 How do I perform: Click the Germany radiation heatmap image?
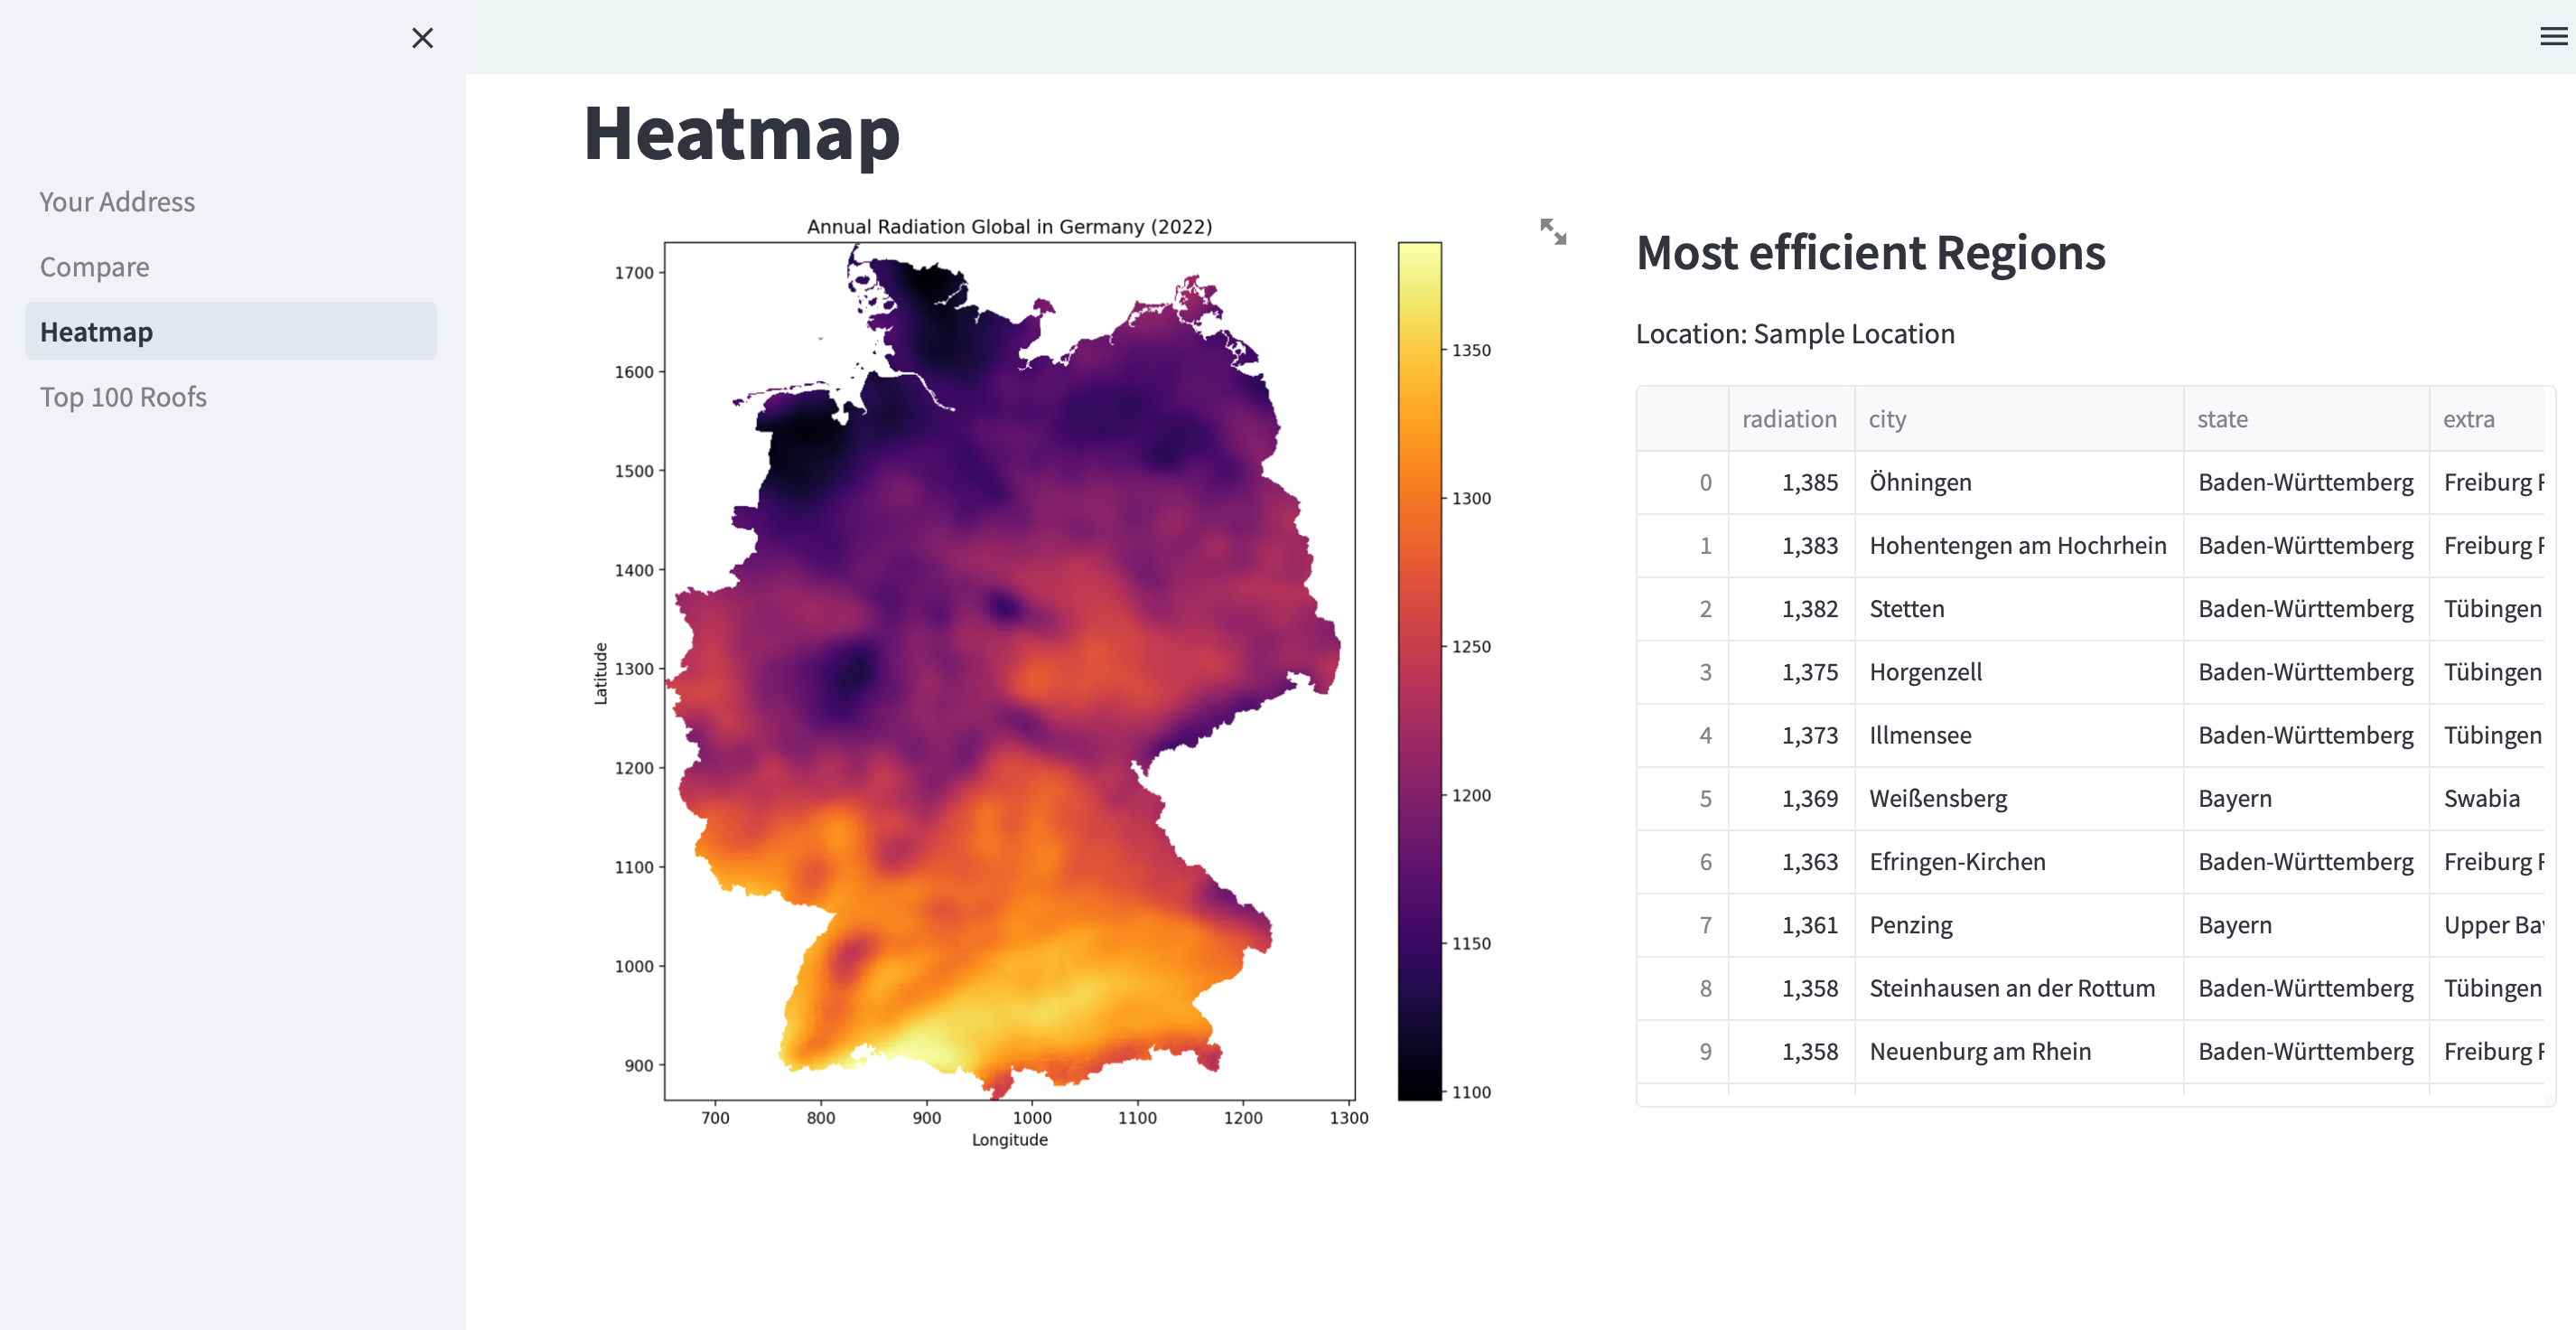tap(1008, 670)
